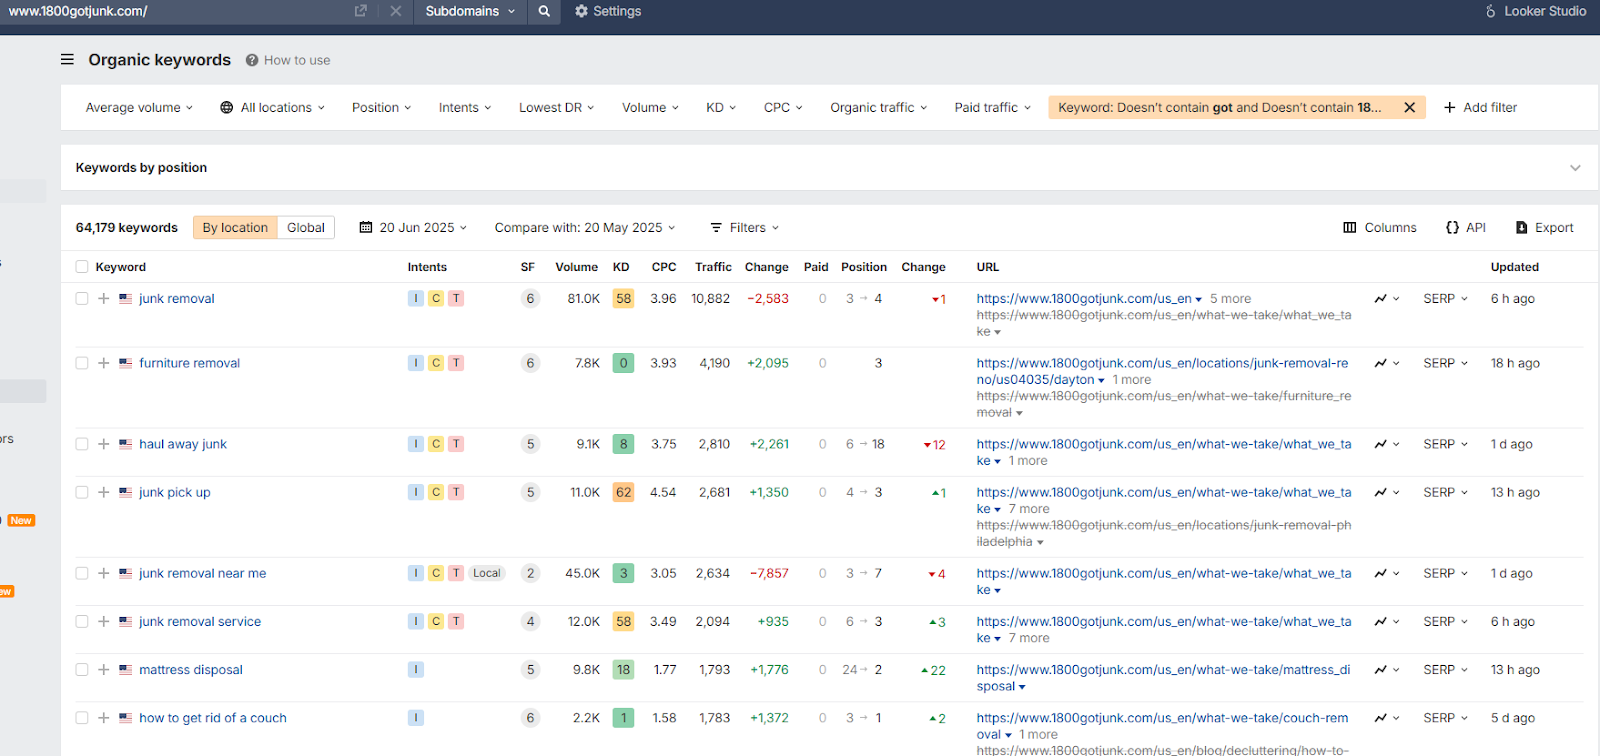
Task: Open the position history chart for junk removal
Action: click(1386, 298)
